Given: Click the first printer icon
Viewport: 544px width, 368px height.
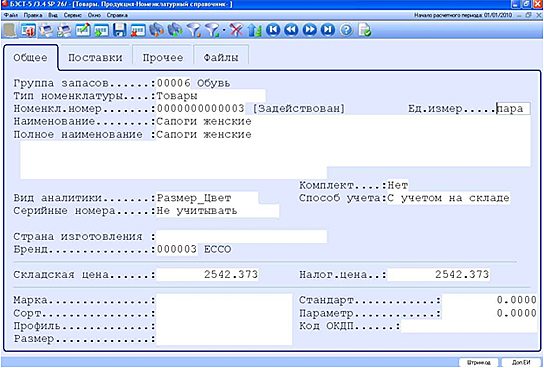Looking at the screenshot, I should (46, 30).
